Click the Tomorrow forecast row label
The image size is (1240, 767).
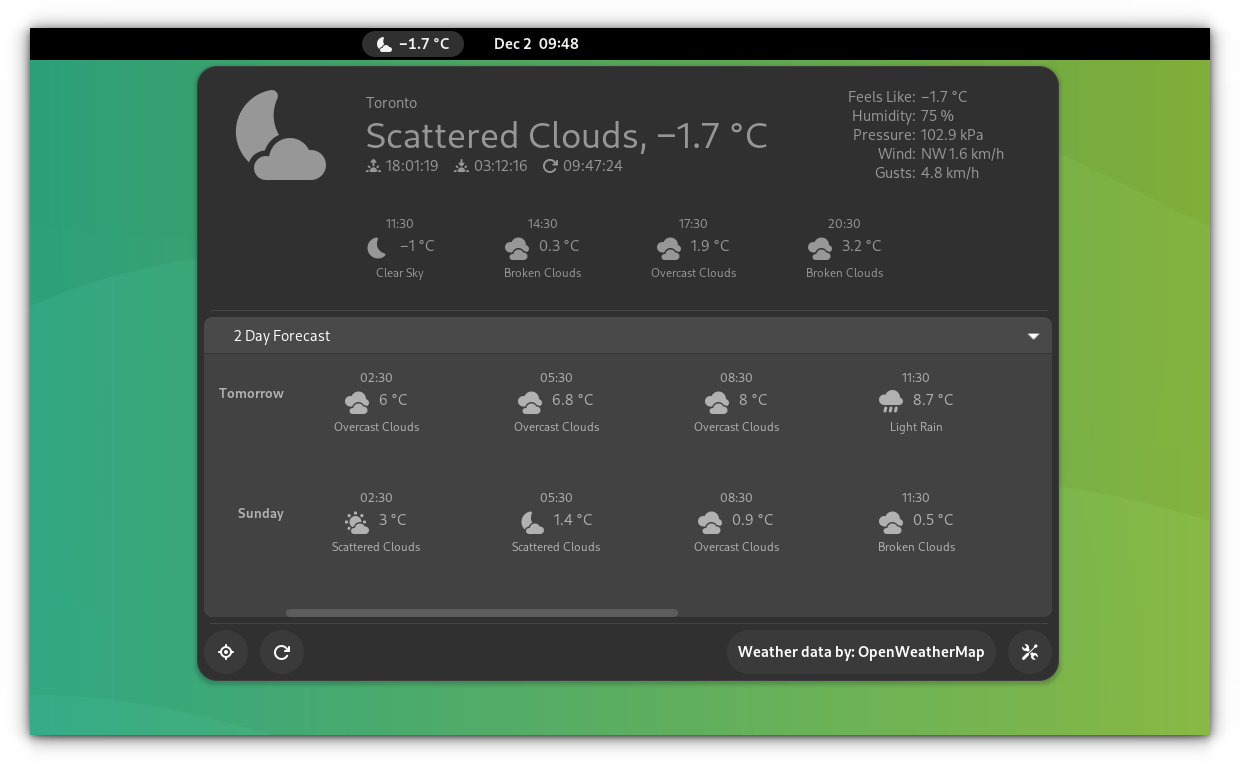pos(251,394)
